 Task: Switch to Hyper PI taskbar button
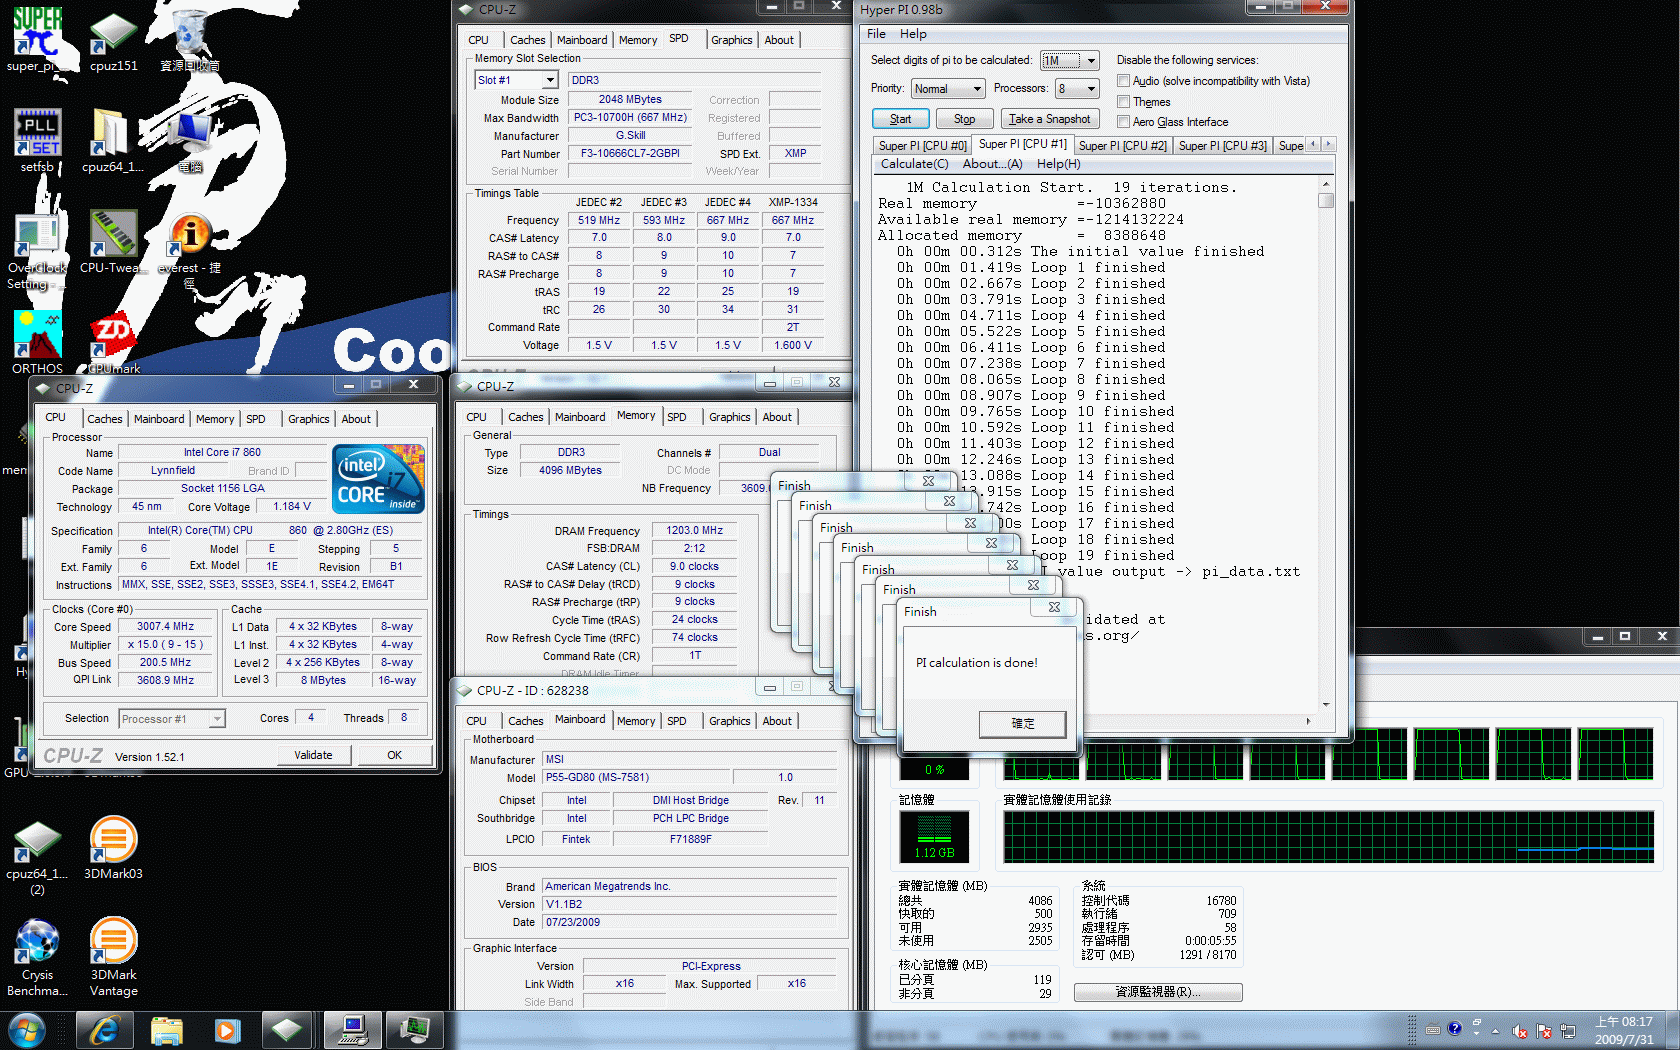[352, 1030]
